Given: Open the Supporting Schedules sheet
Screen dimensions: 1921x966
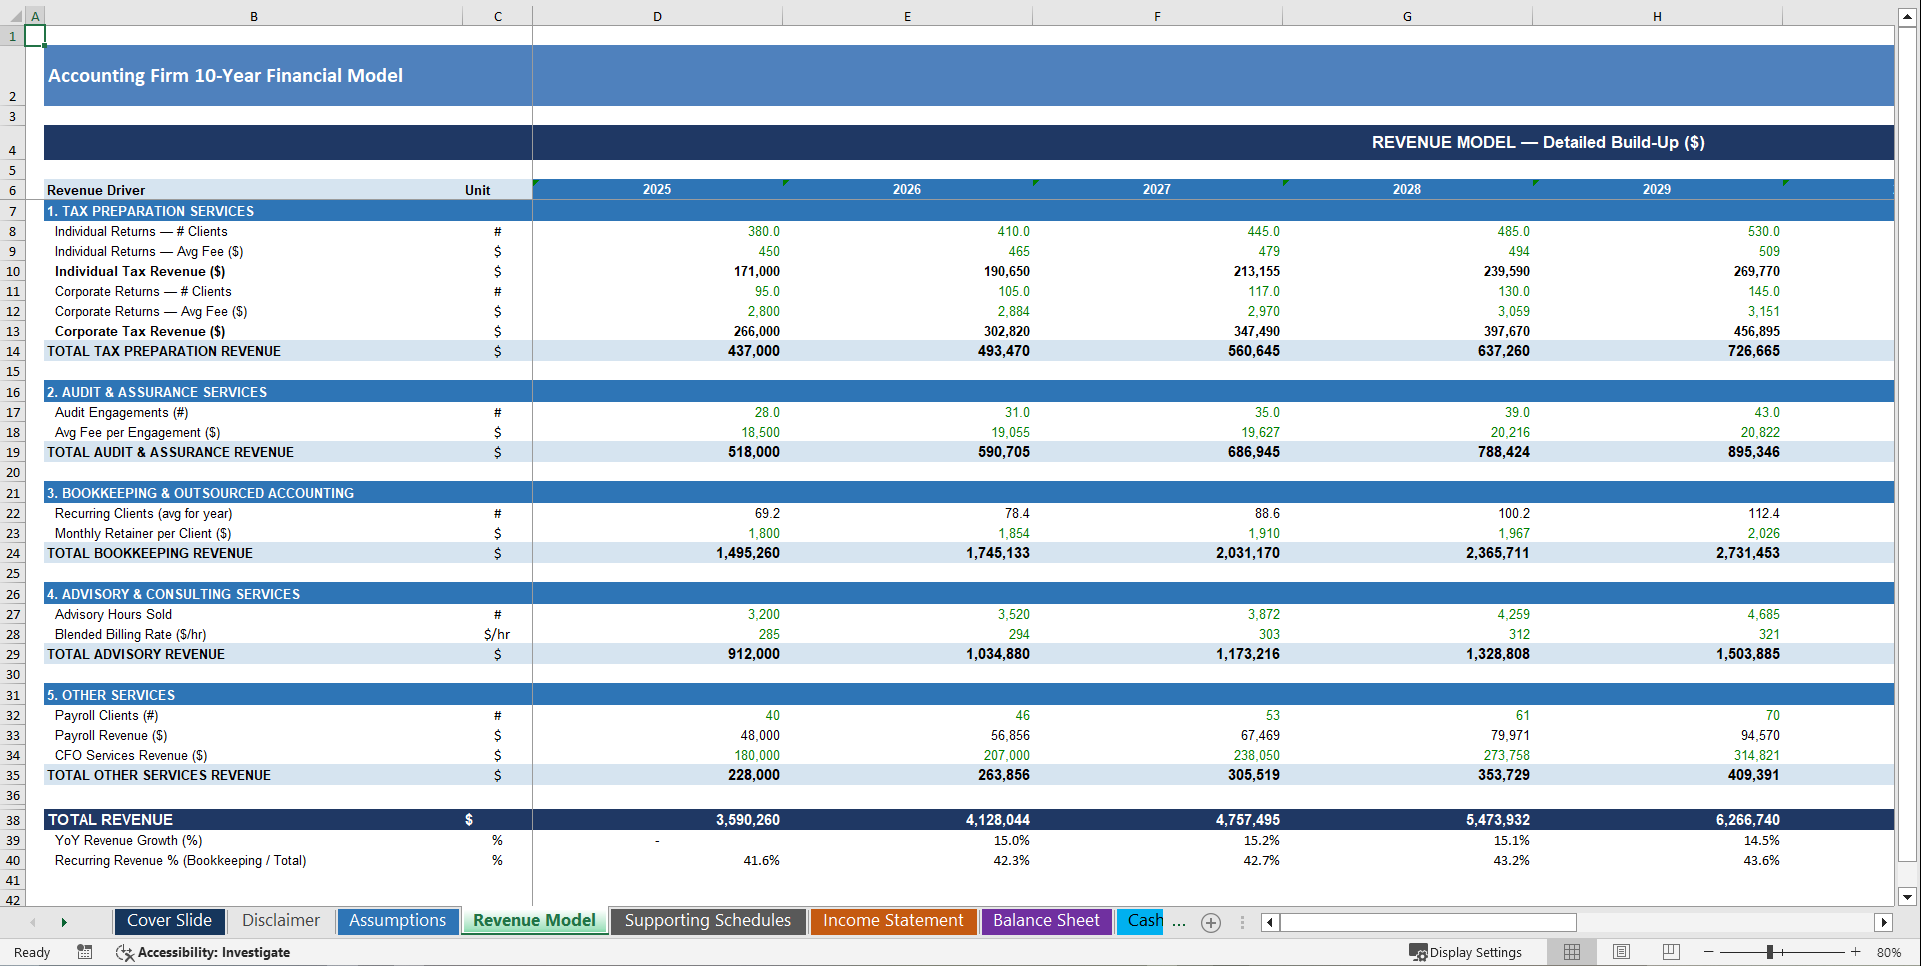Looking at the screenshot, I should pyautogui.click(x=707, y=920).
